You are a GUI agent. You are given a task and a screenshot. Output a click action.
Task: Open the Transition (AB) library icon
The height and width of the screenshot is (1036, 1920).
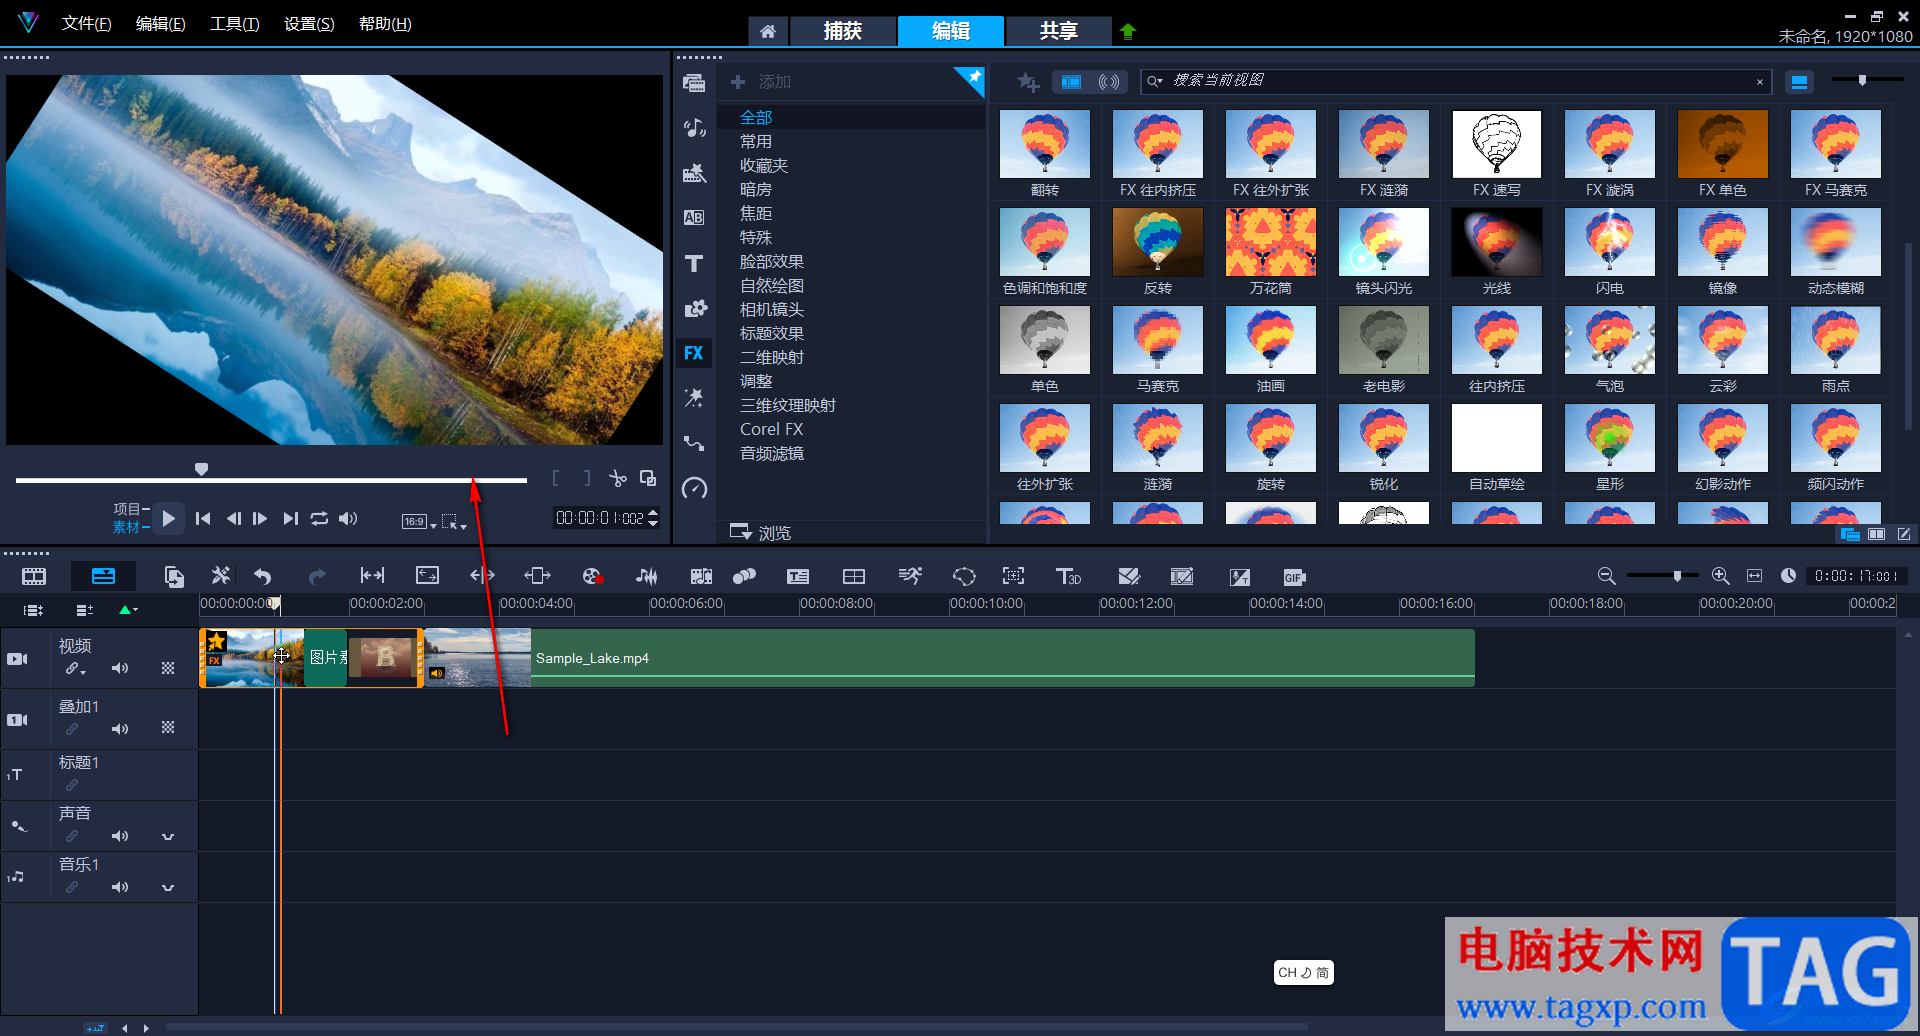tap(694, 218)
